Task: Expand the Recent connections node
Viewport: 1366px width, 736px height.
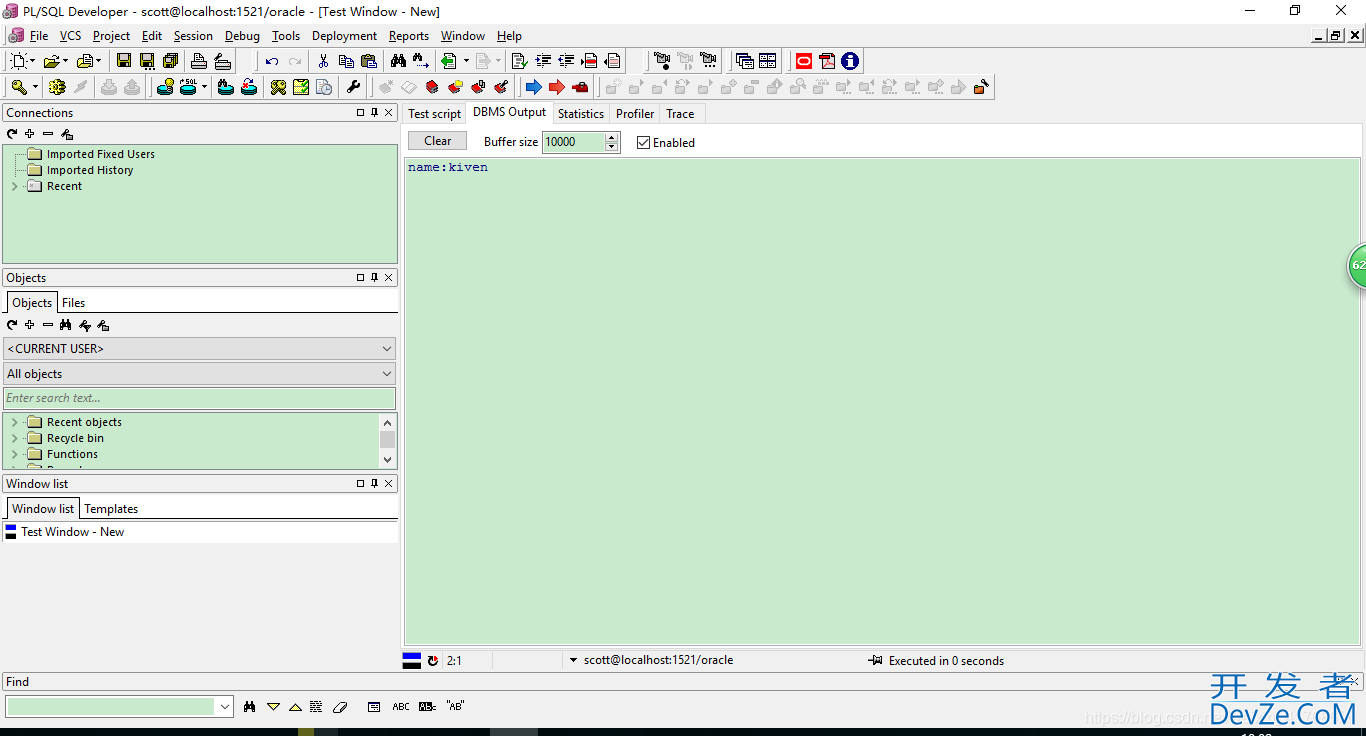Action: [14, 187]
